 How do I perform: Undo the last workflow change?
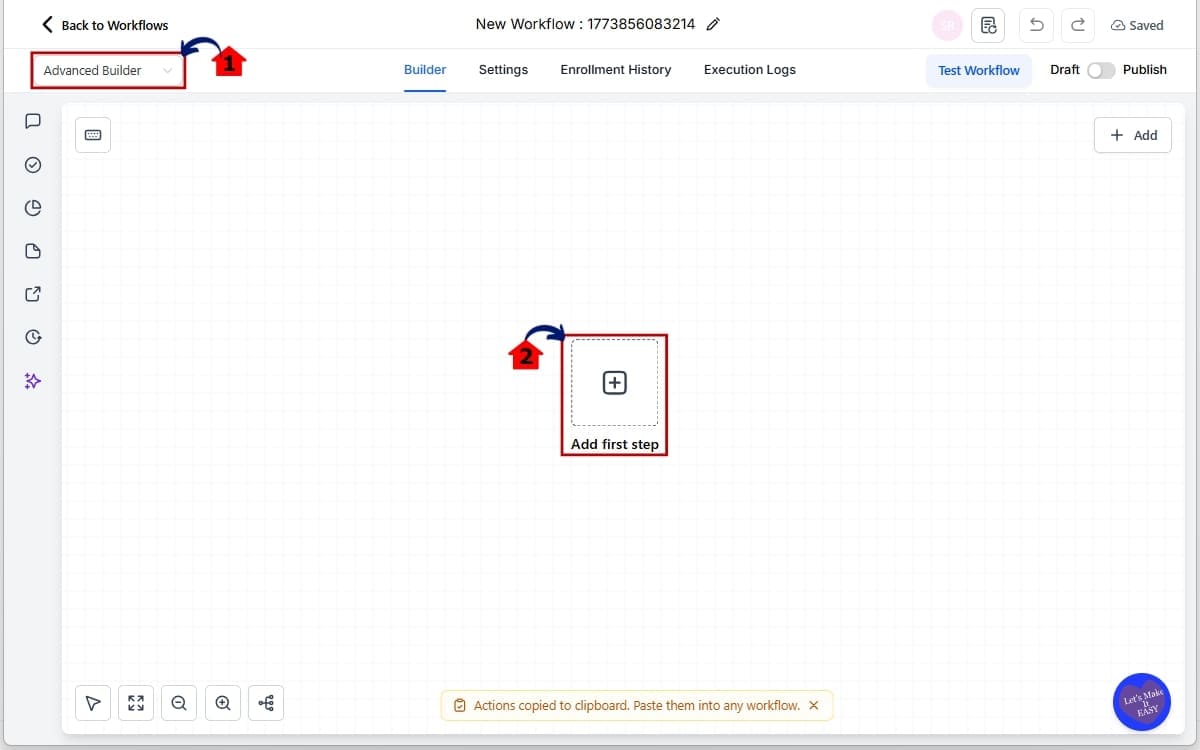click(1036, 25)
